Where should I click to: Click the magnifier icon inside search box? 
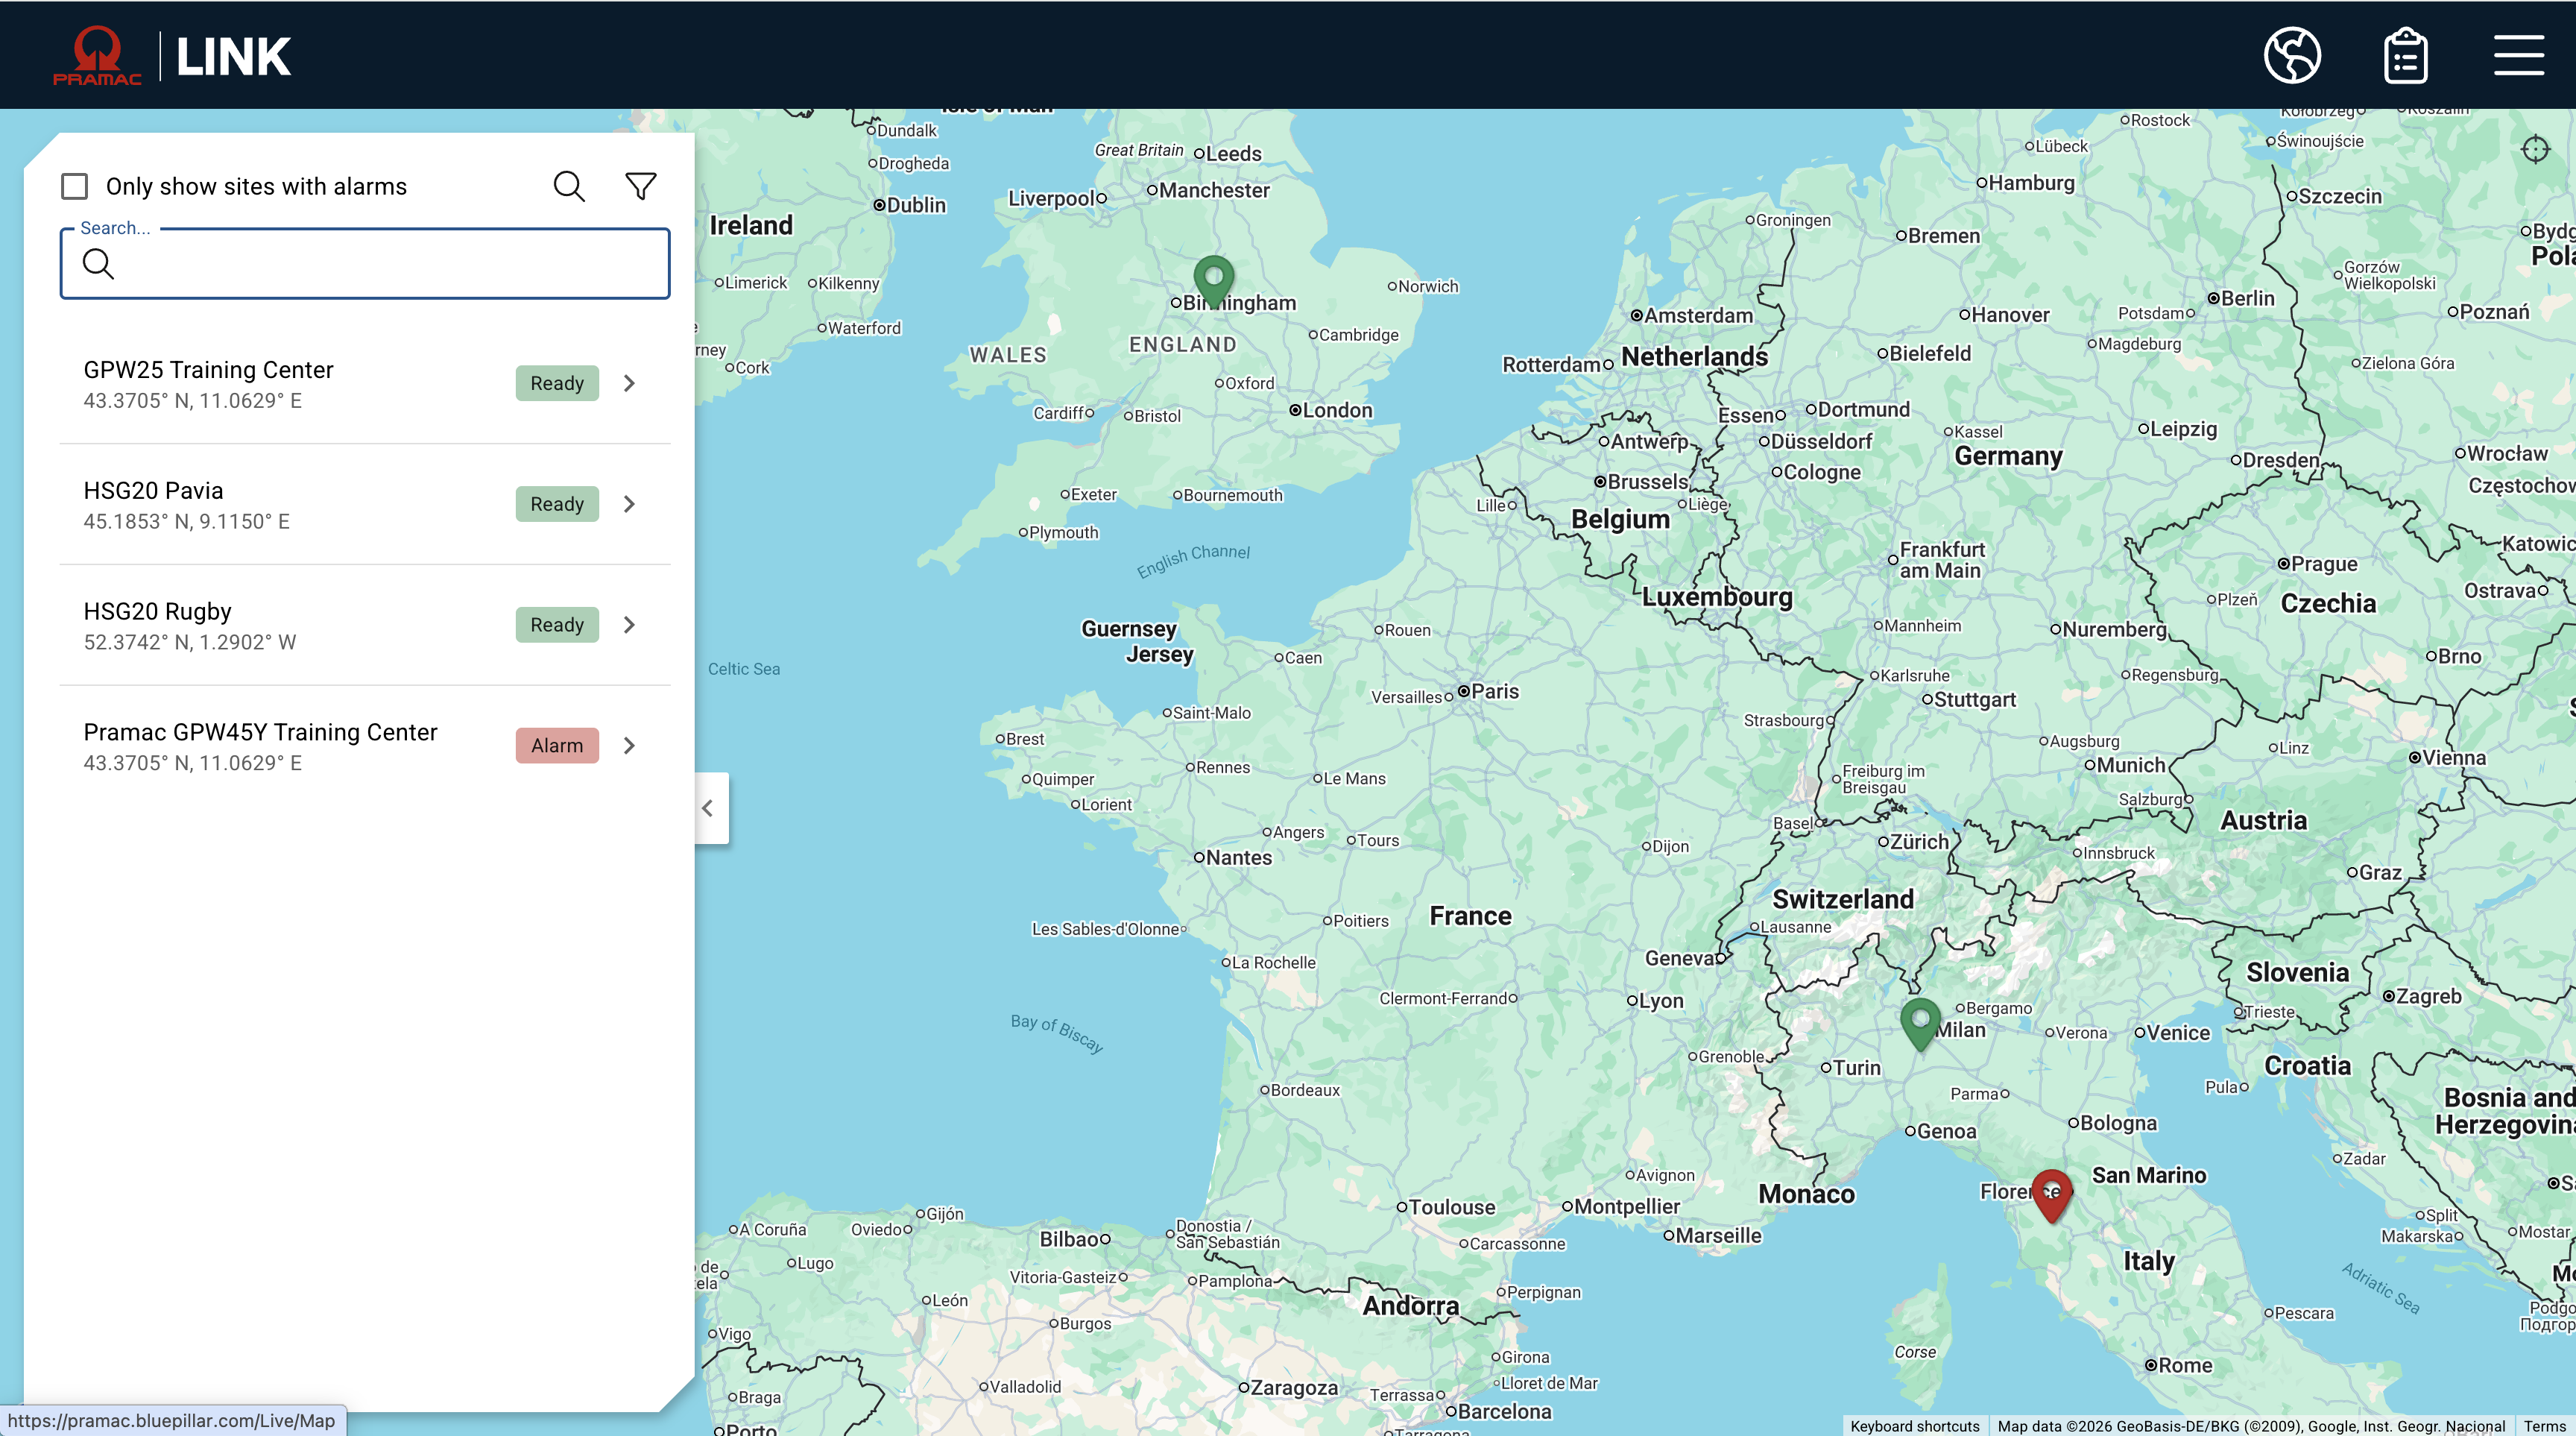click(98, 264)
